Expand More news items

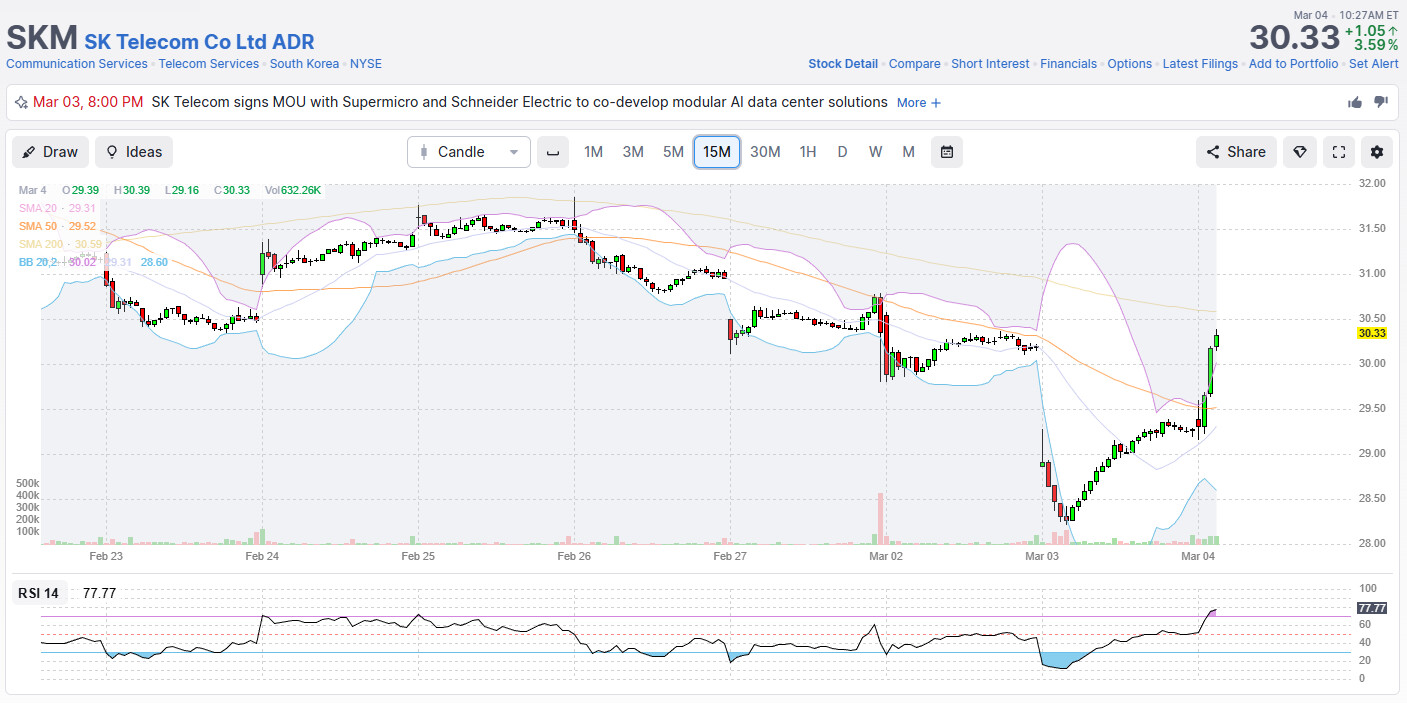919,102
